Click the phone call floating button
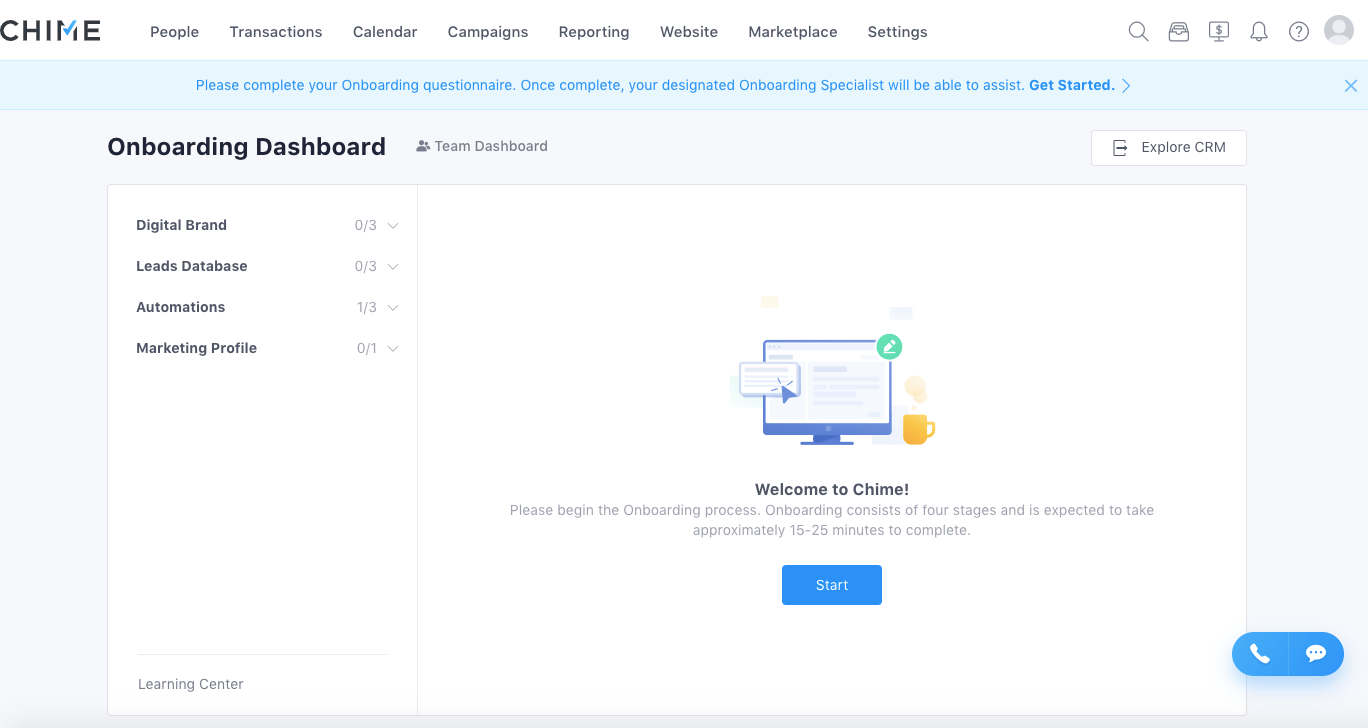 [x=1260, y=654]
